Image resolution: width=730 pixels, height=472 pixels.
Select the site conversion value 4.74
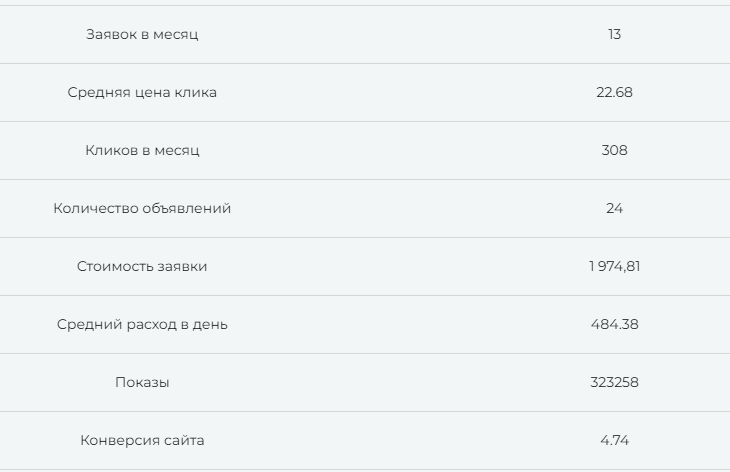coord(614,440)
